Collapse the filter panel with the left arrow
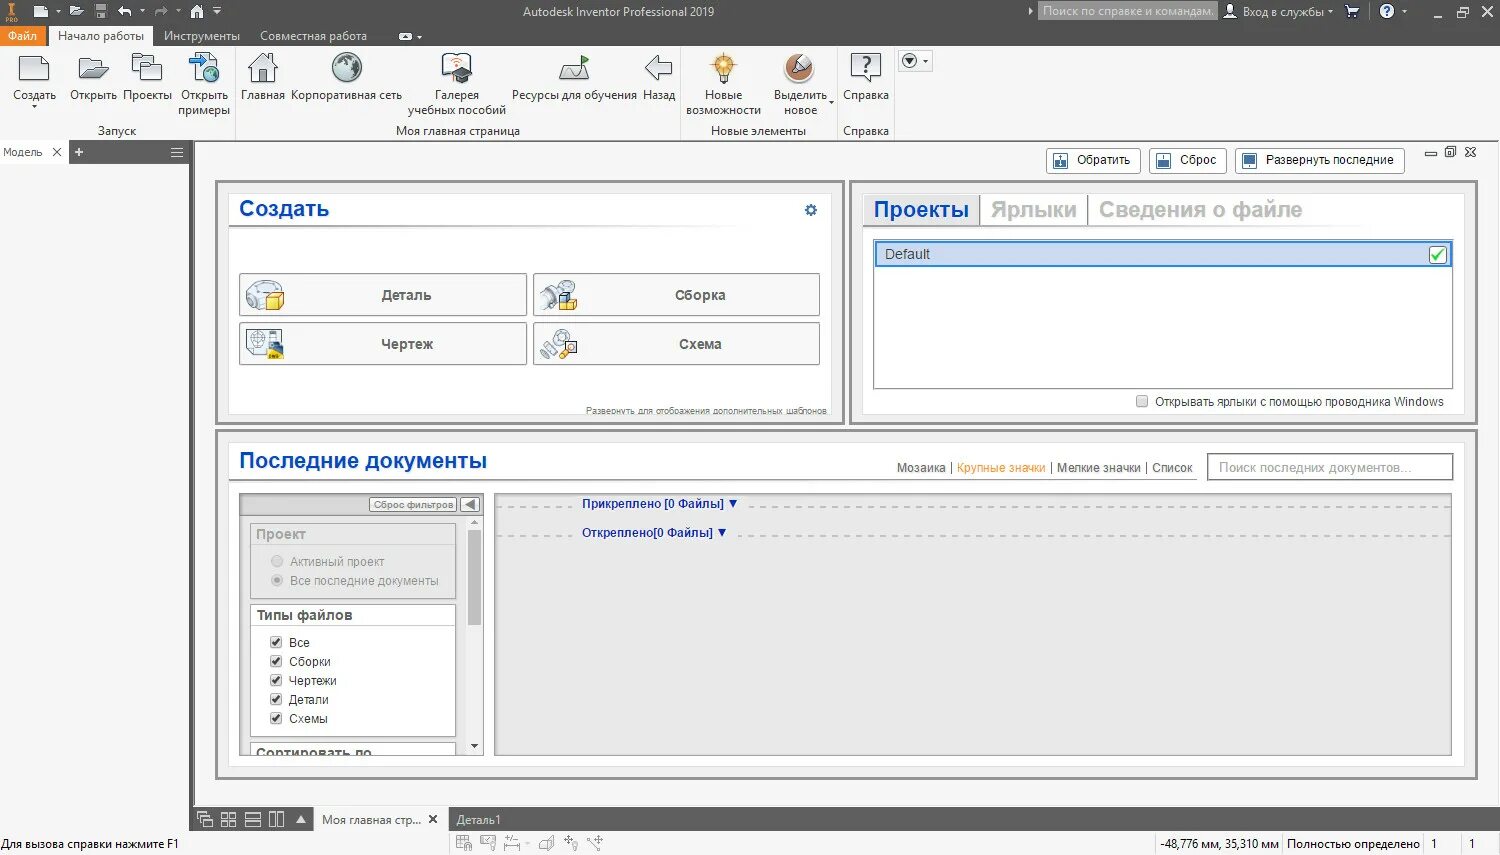Screen dimensions: 1500x855 (x=470, y=505)
